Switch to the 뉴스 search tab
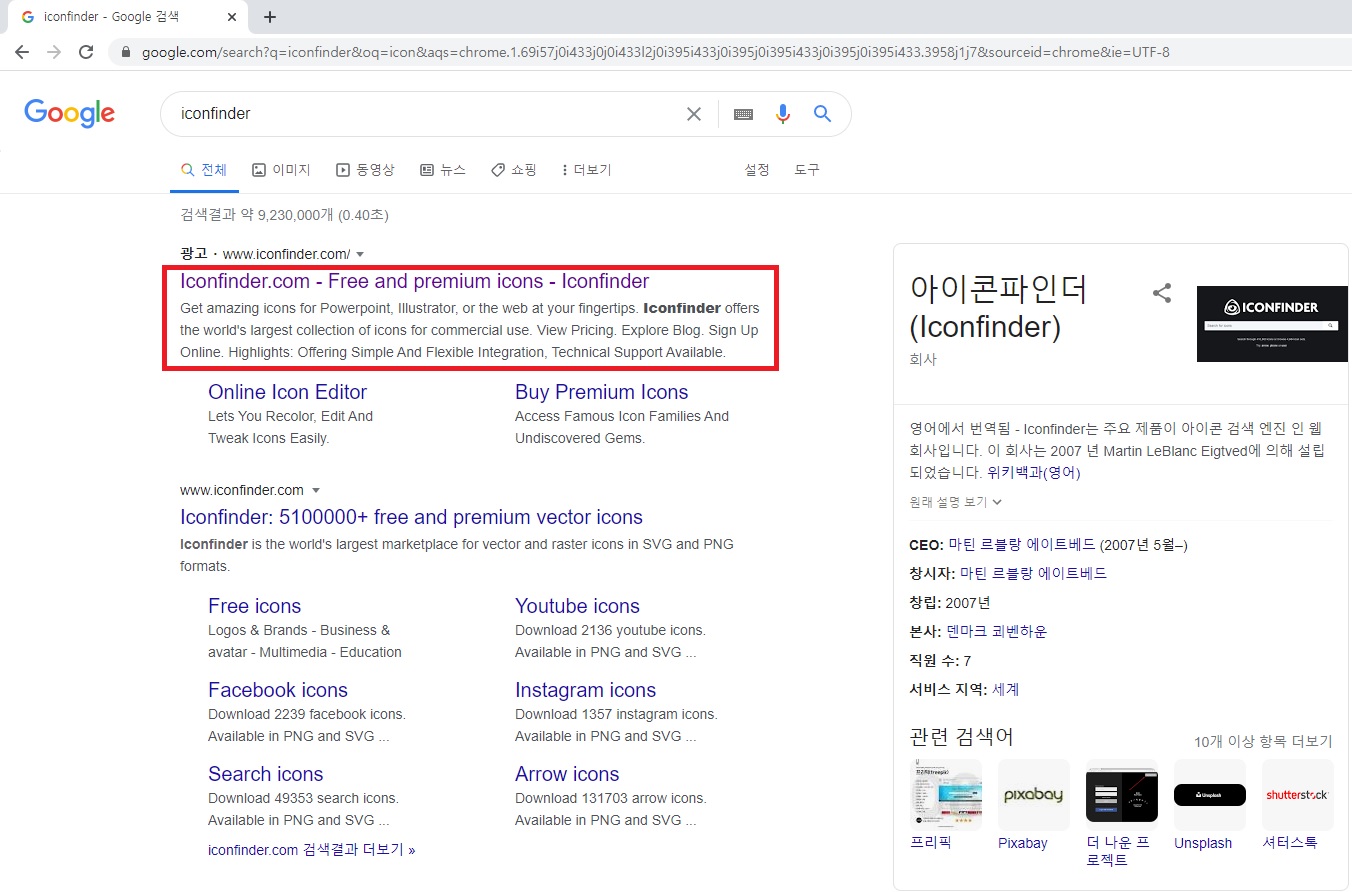The width and height of the screenshot is (1352, 892). [x=443, y=170]
